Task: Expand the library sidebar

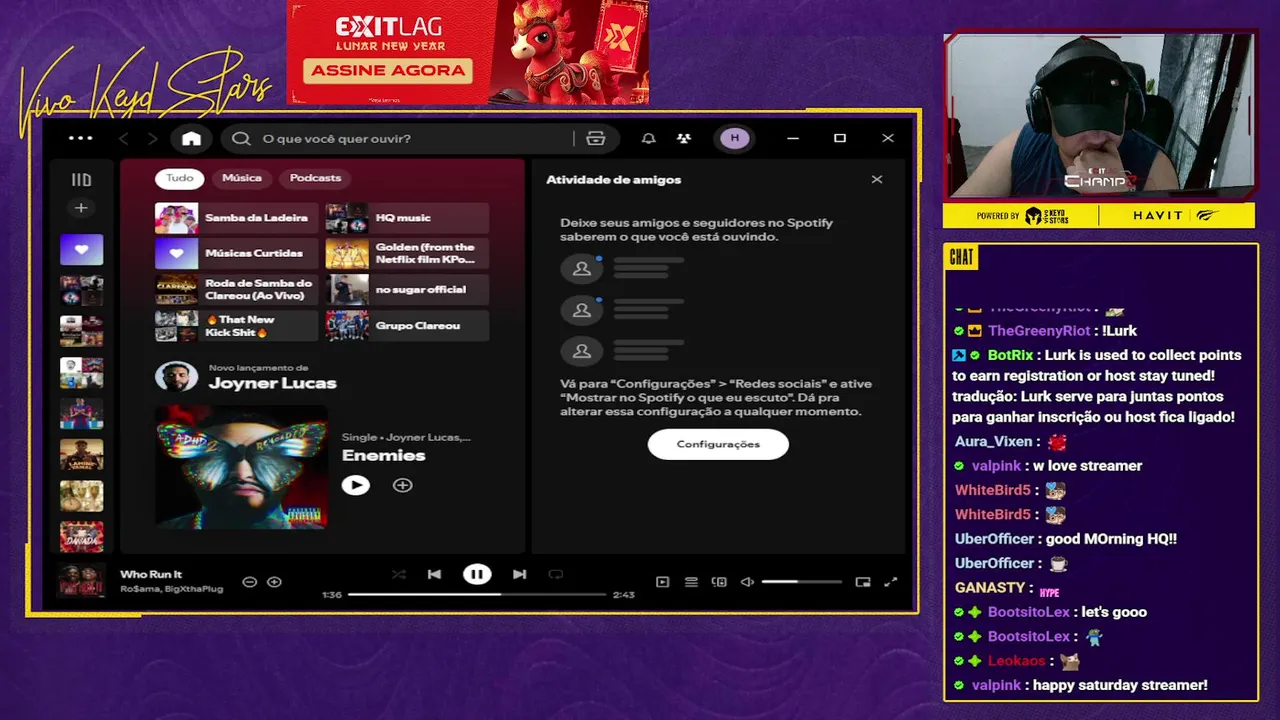Action: (81, 180)
